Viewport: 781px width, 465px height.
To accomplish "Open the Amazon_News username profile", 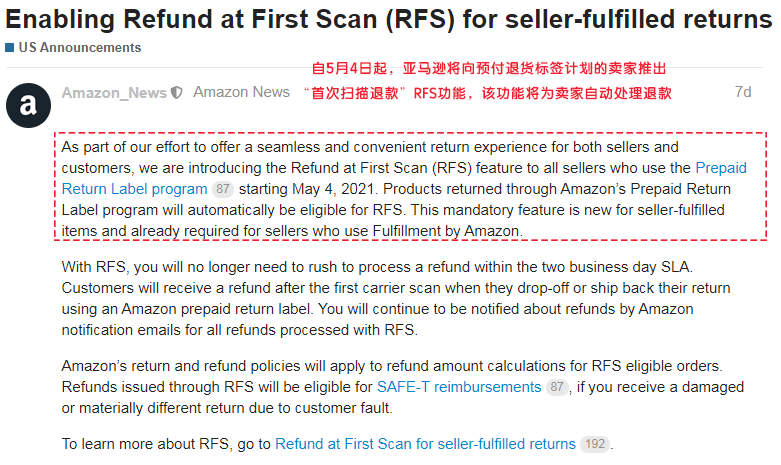I will [x=114, y=93].
